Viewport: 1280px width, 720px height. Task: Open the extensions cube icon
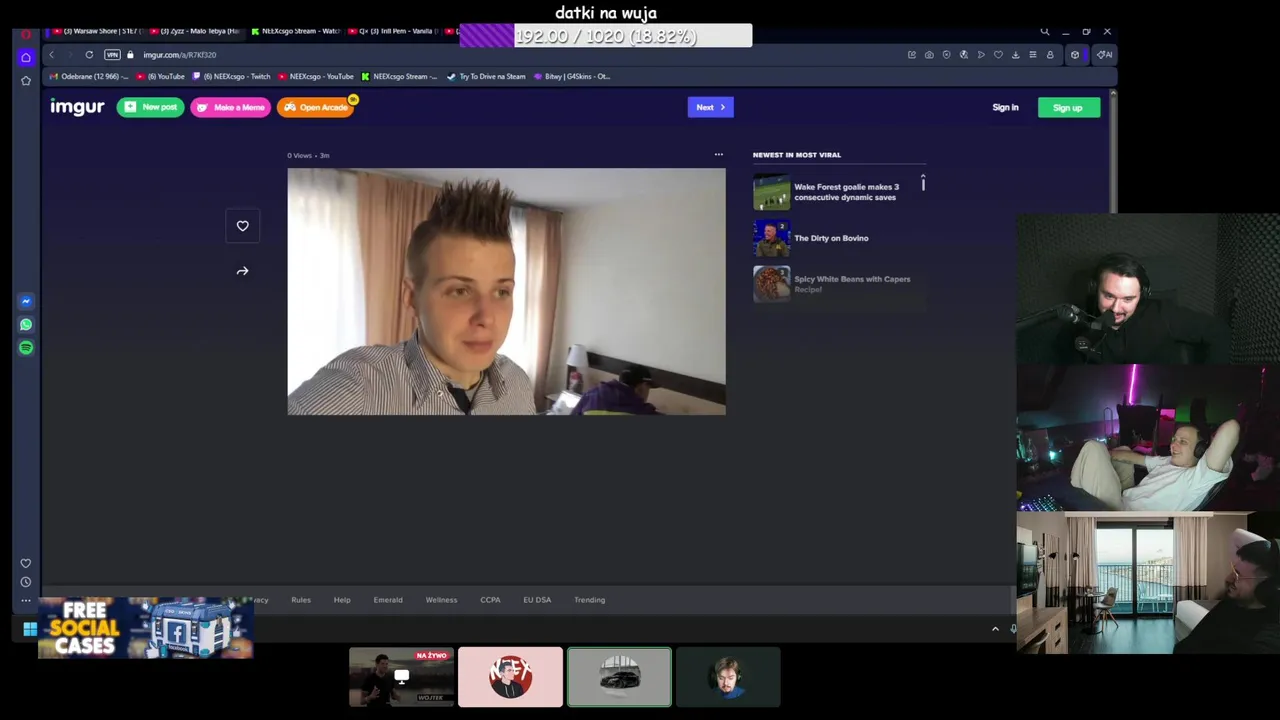point(1075,55)
